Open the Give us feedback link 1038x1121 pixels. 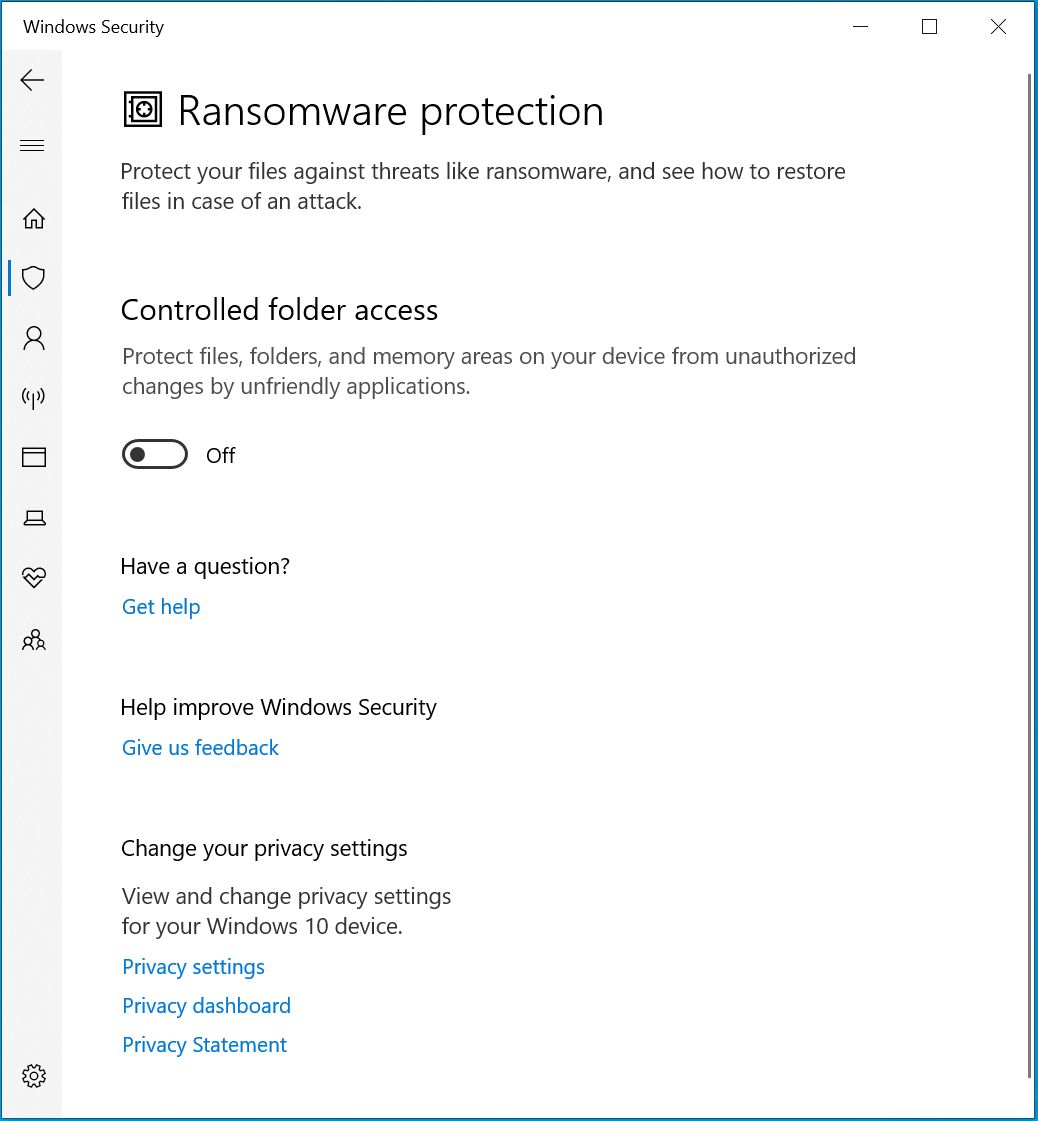point(200,748)
